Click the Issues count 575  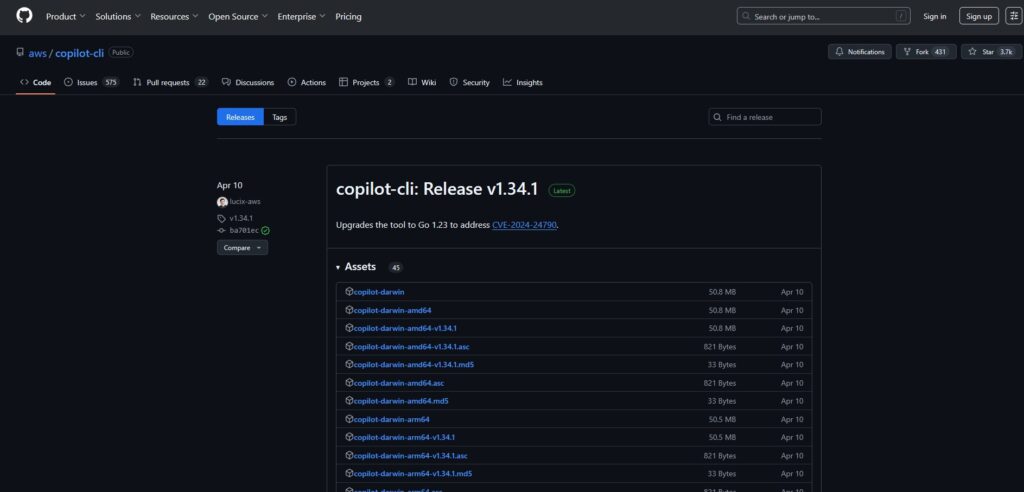click(x=110, y=82)
